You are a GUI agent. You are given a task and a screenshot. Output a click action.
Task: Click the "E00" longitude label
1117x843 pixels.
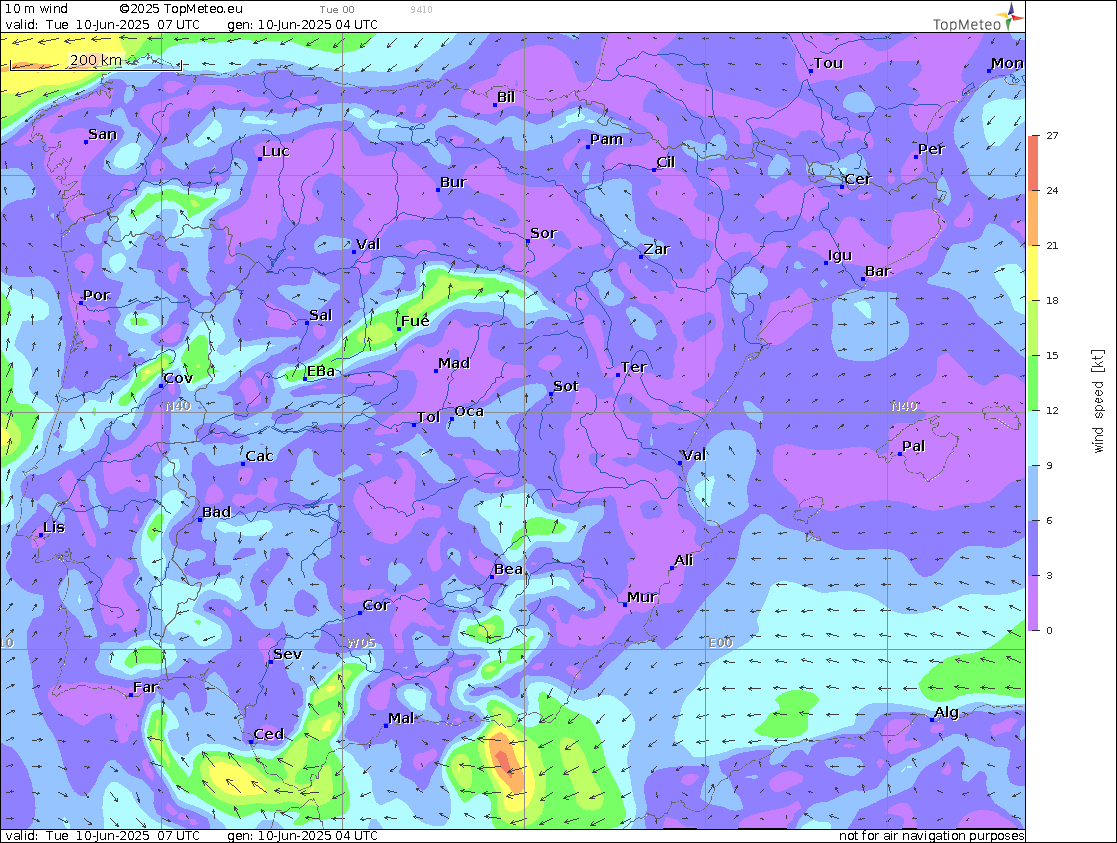[x=720, y=643]
